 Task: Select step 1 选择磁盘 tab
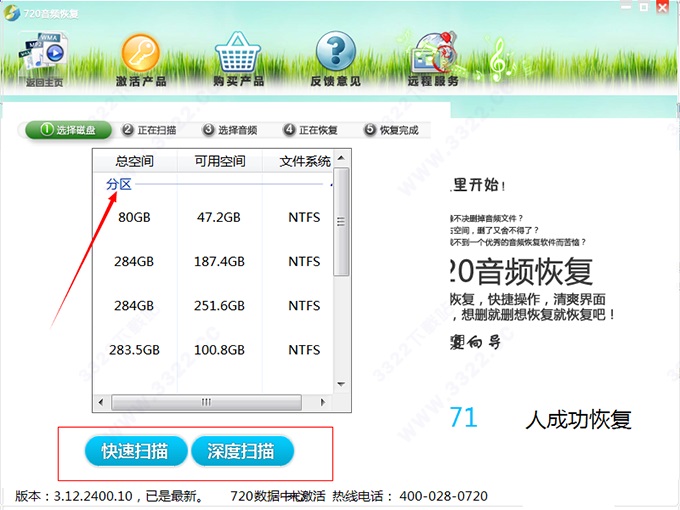(67, 130)
